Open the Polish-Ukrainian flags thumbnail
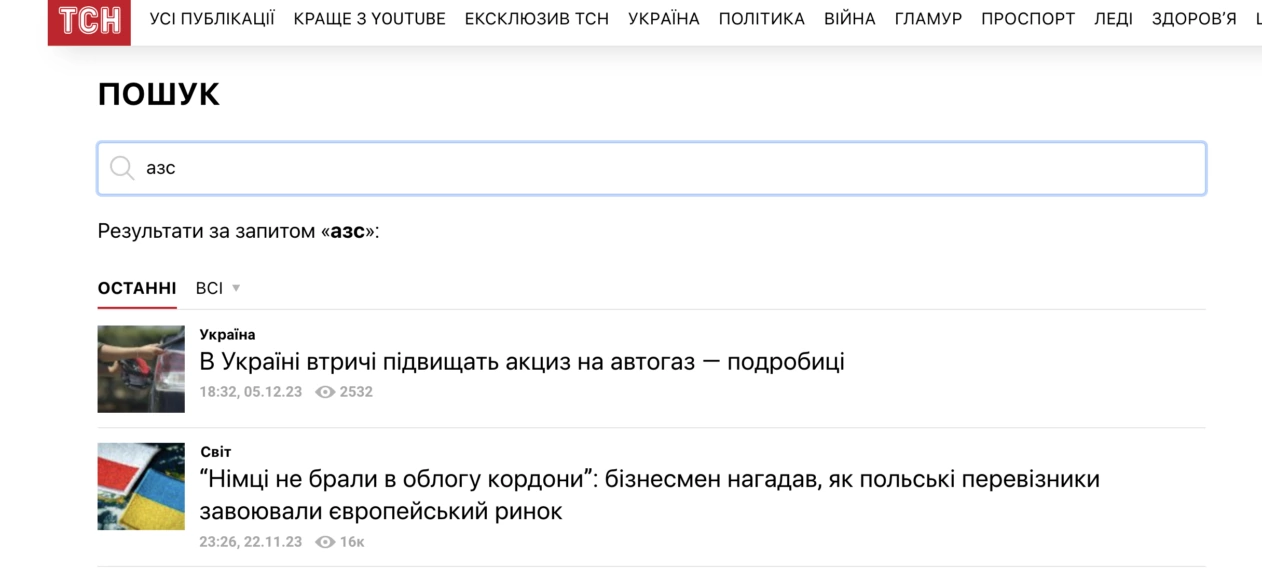The height and width of the screenshot is (569, 1262). click(x=141, y=487)
